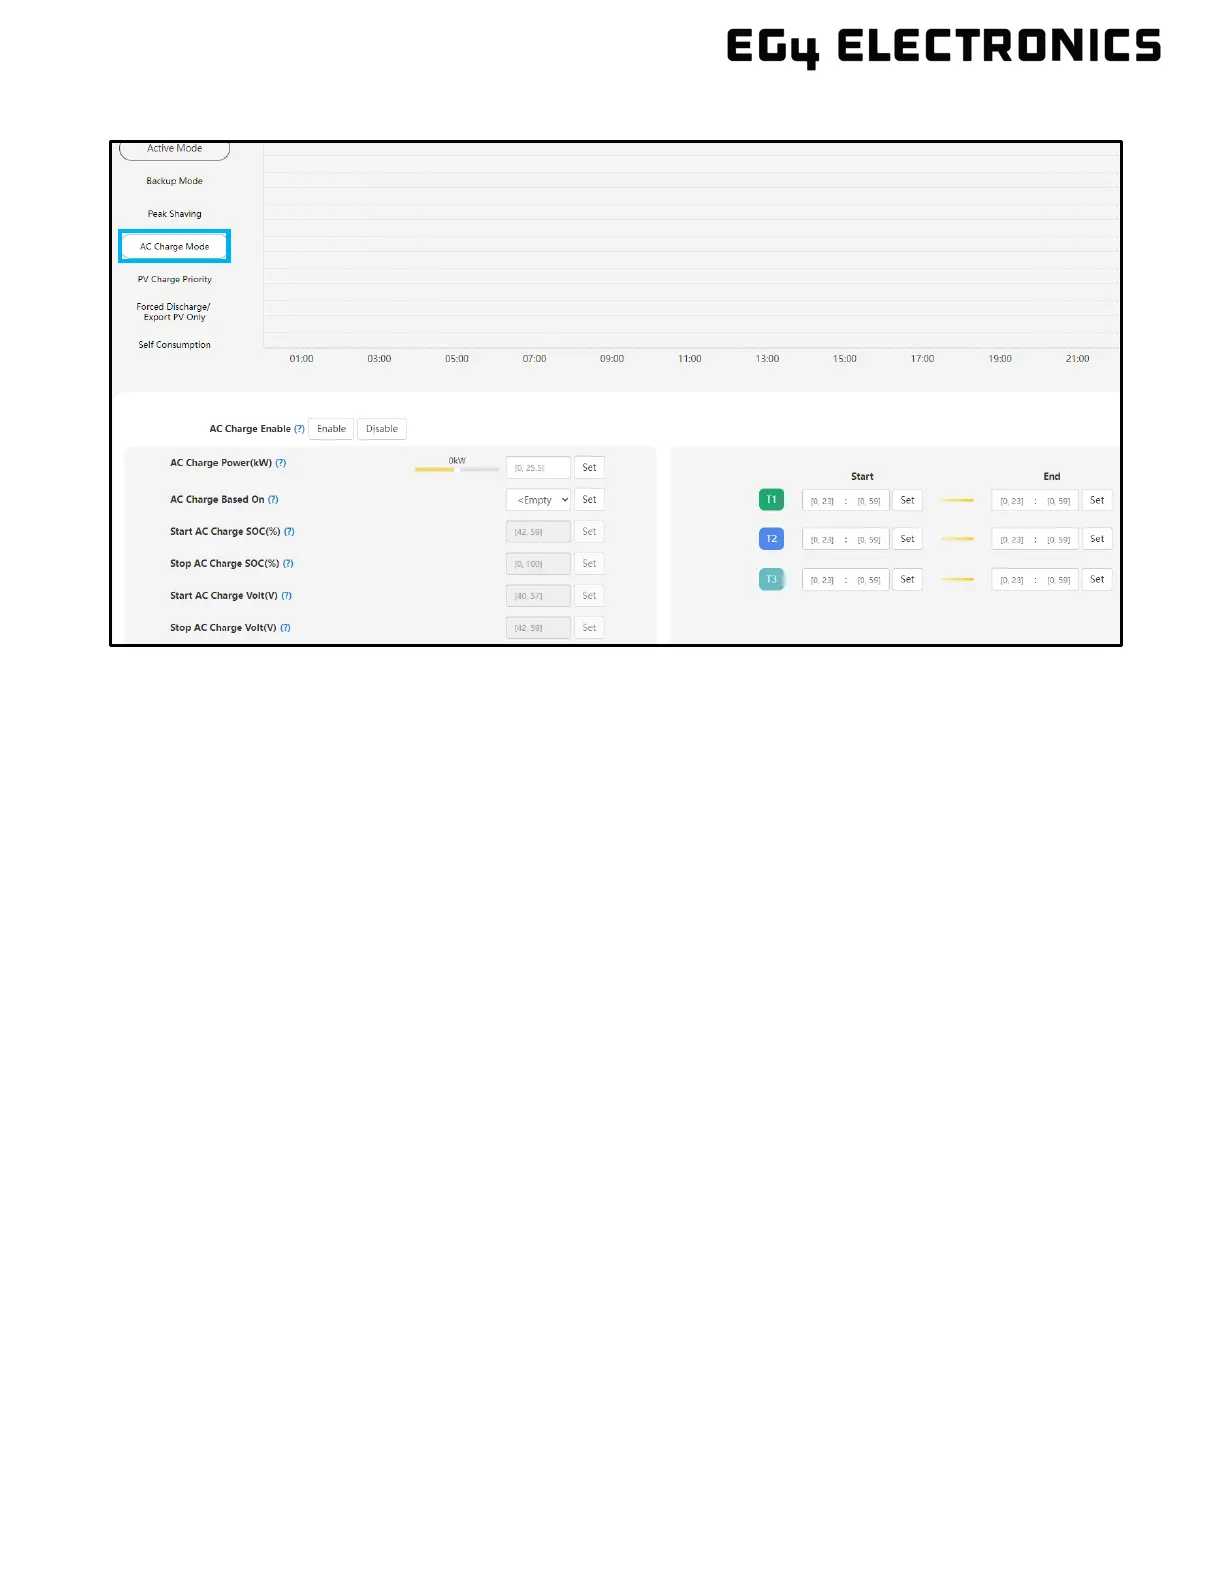1224x1584 pixels.
Task: Click the Start AC Charge Volt input field
Action: coord(538,596)
